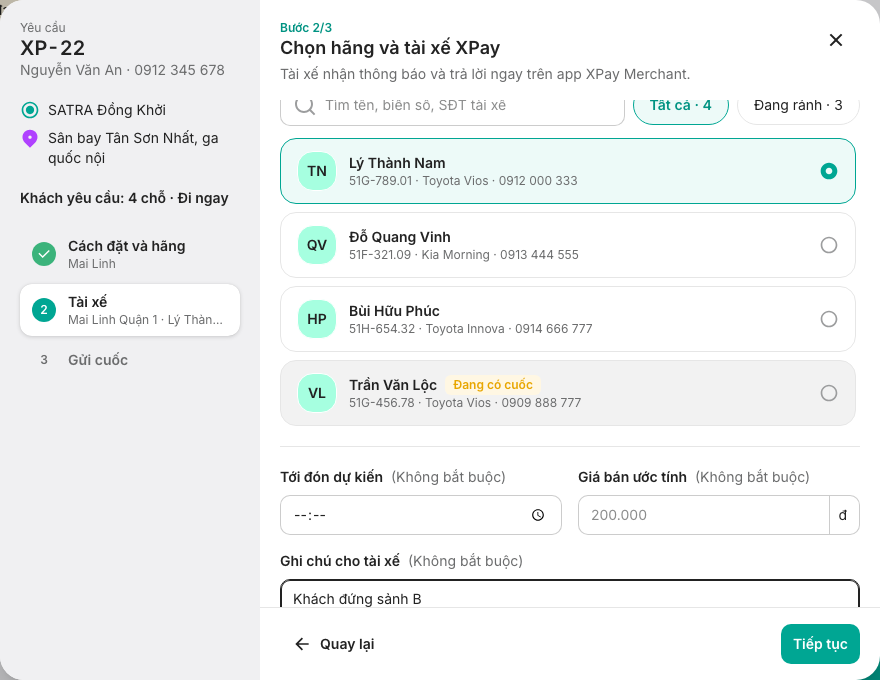The width and height of the screenshot is (880, 680).
Task: Click the step 2 number badge
Action: coord(44,310)
